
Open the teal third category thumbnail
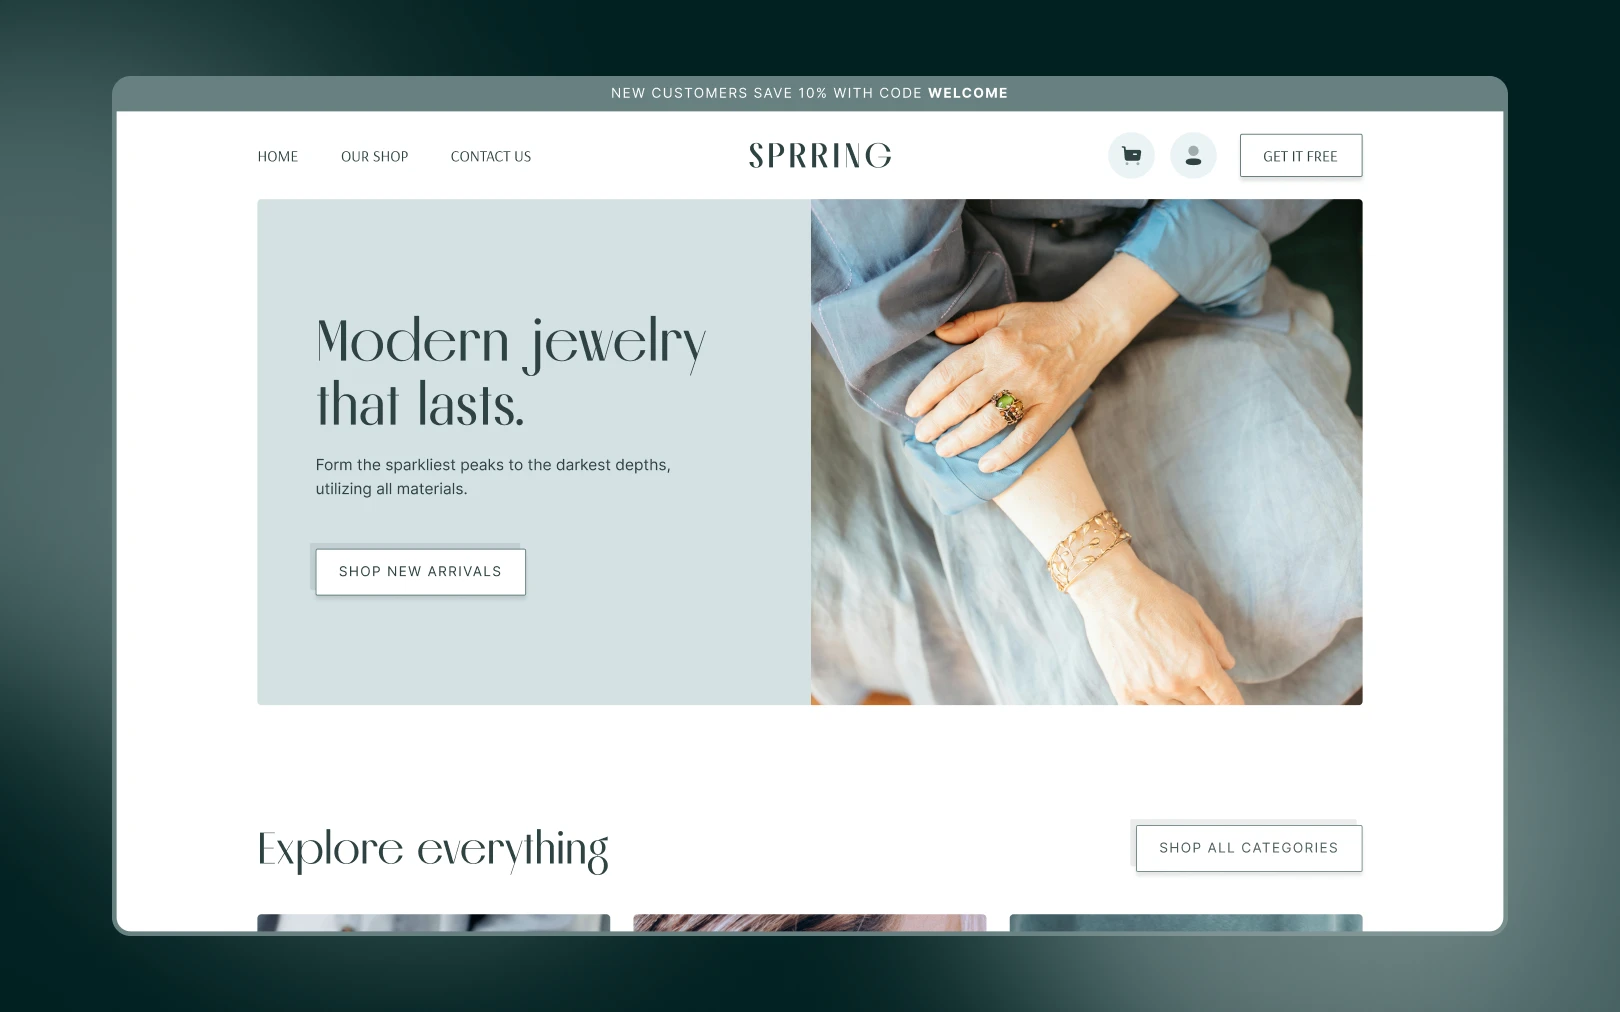coord(1186,923)
